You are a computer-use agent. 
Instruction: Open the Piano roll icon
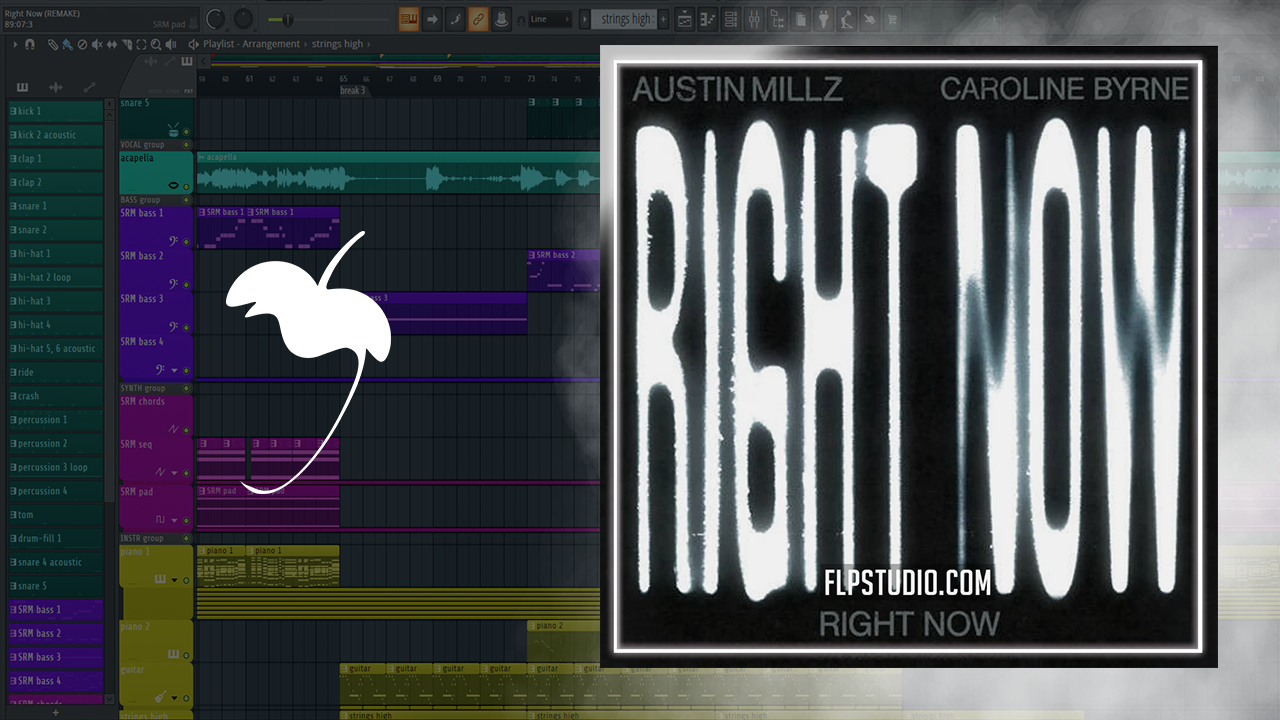coord(708,19)
